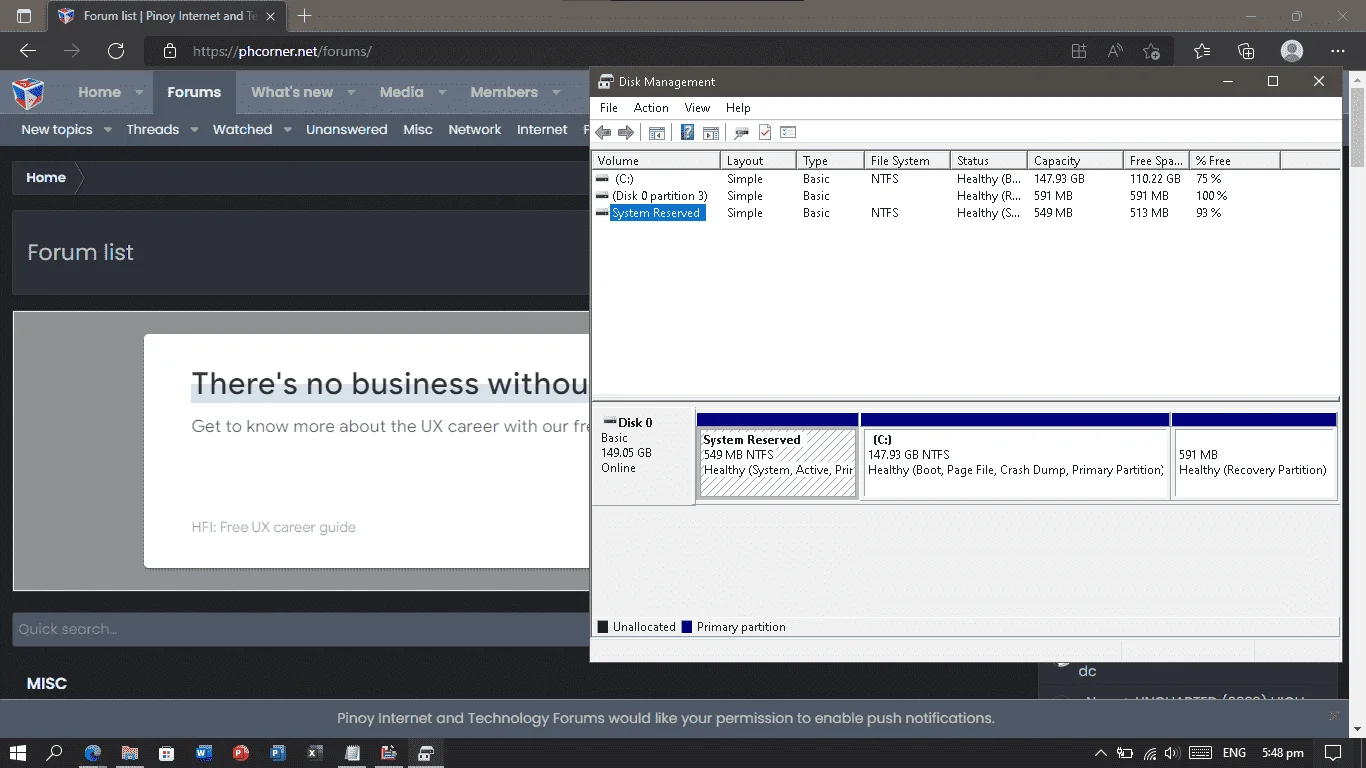Open the Unanswered forum link

click(347, 130)
